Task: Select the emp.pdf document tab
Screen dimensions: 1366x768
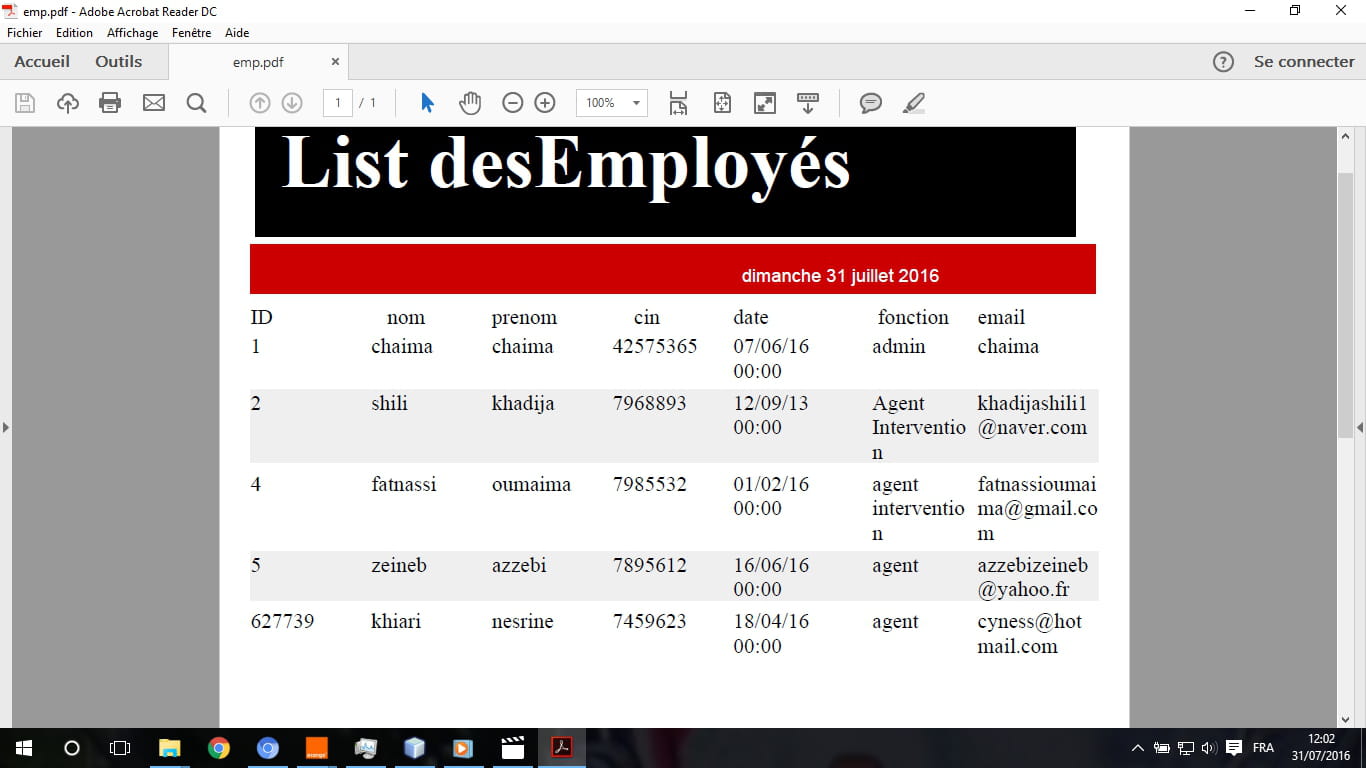Action: click(258, 62)
